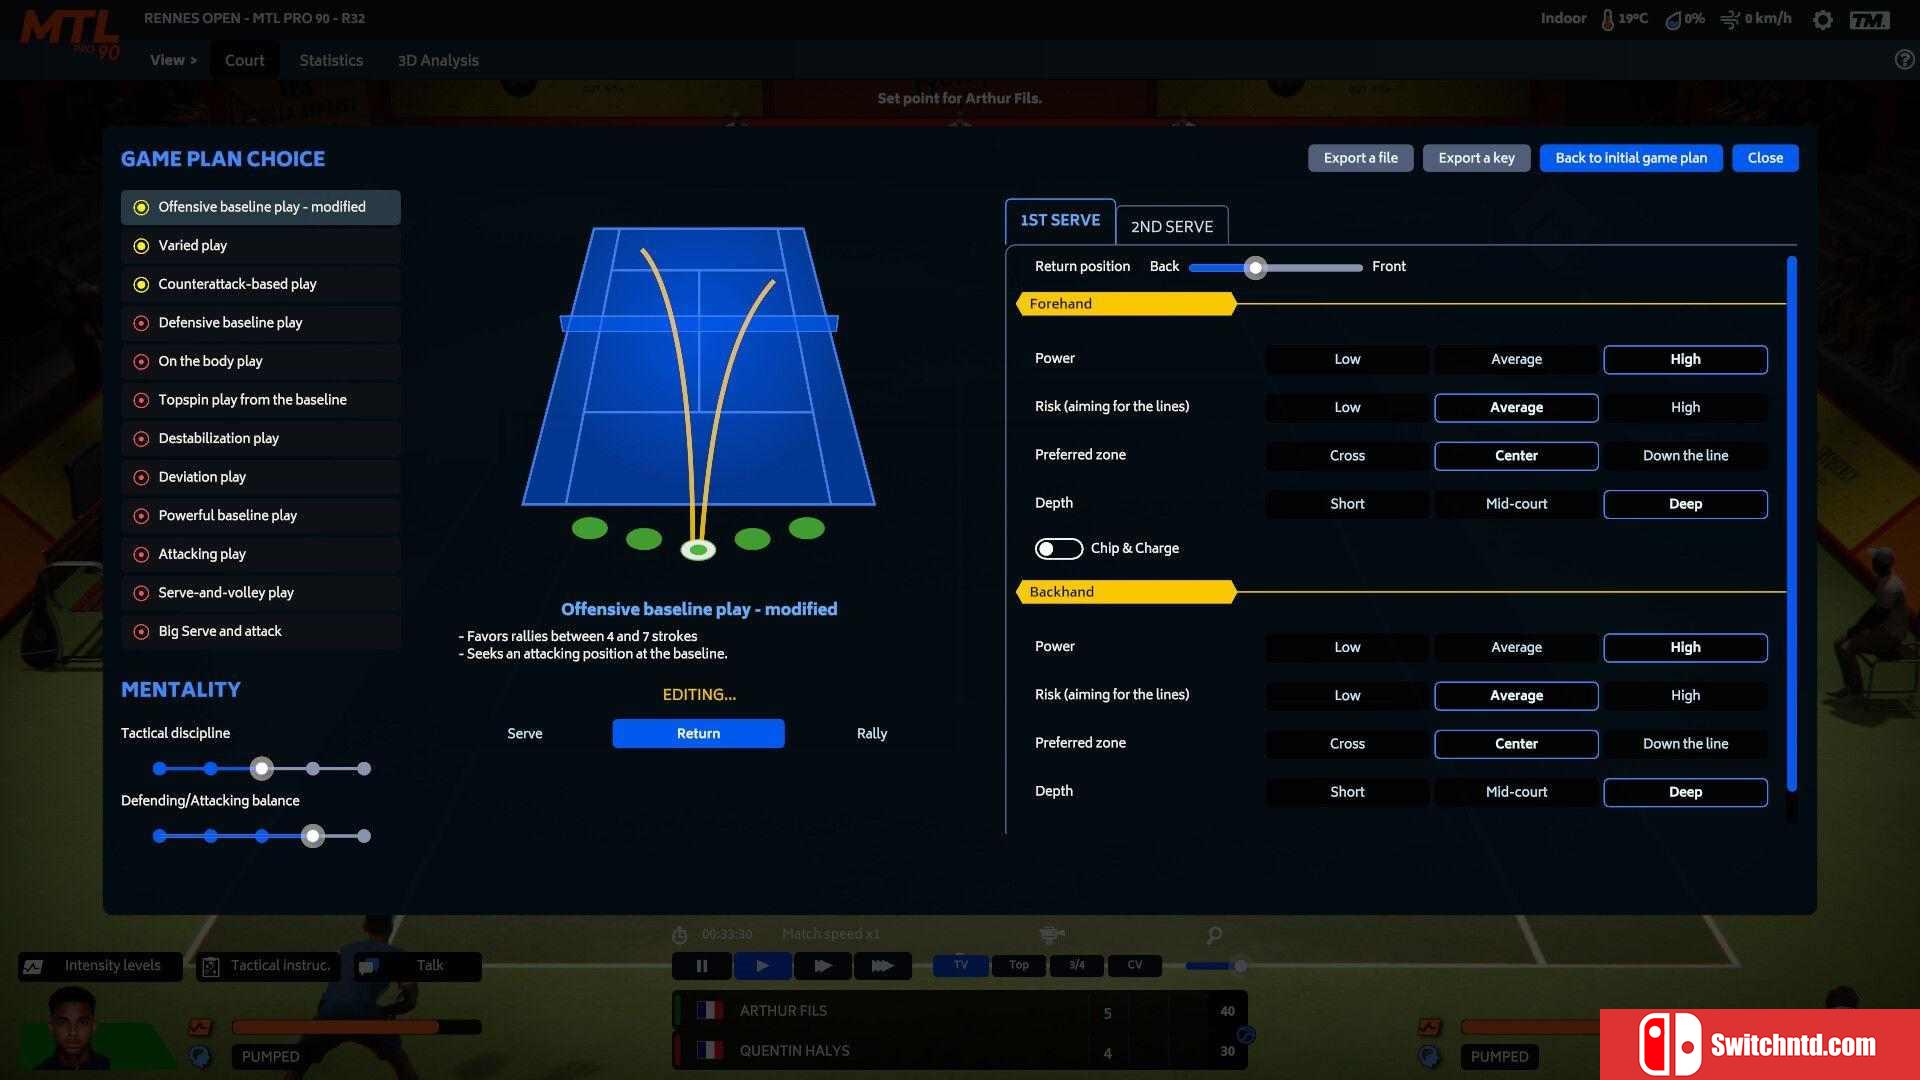
Task: Click the TV camera angle icon
Action: pos(961,964)
